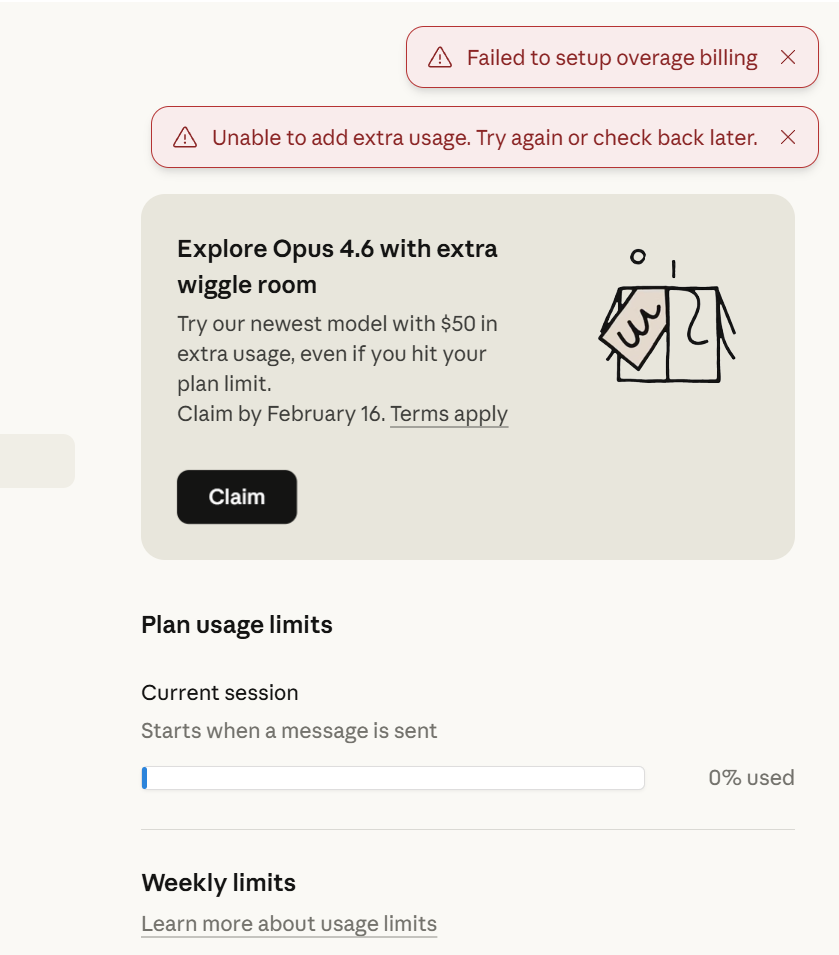
Task: Click the 'Claim by February 16' text
Action: pyautogui.click(x=281, y=414)
